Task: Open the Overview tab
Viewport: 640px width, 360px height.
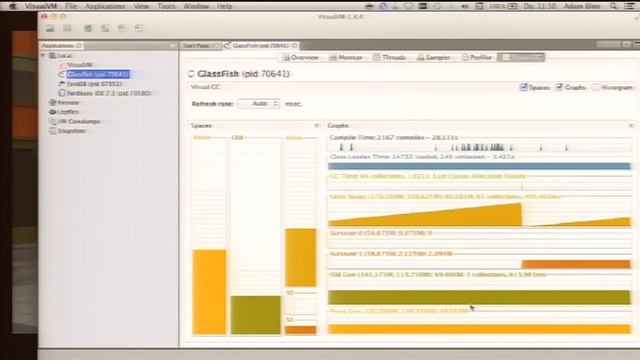Action: [x=301, y=58]
